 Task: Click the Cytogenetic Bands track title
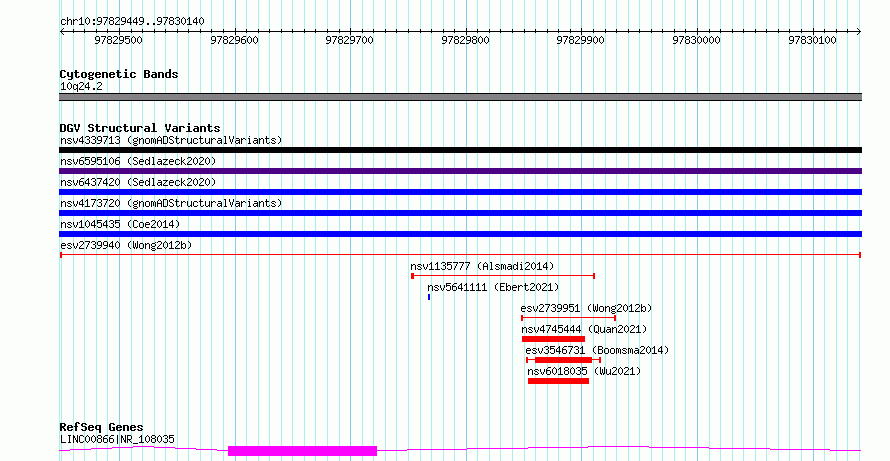click(119, 74)
